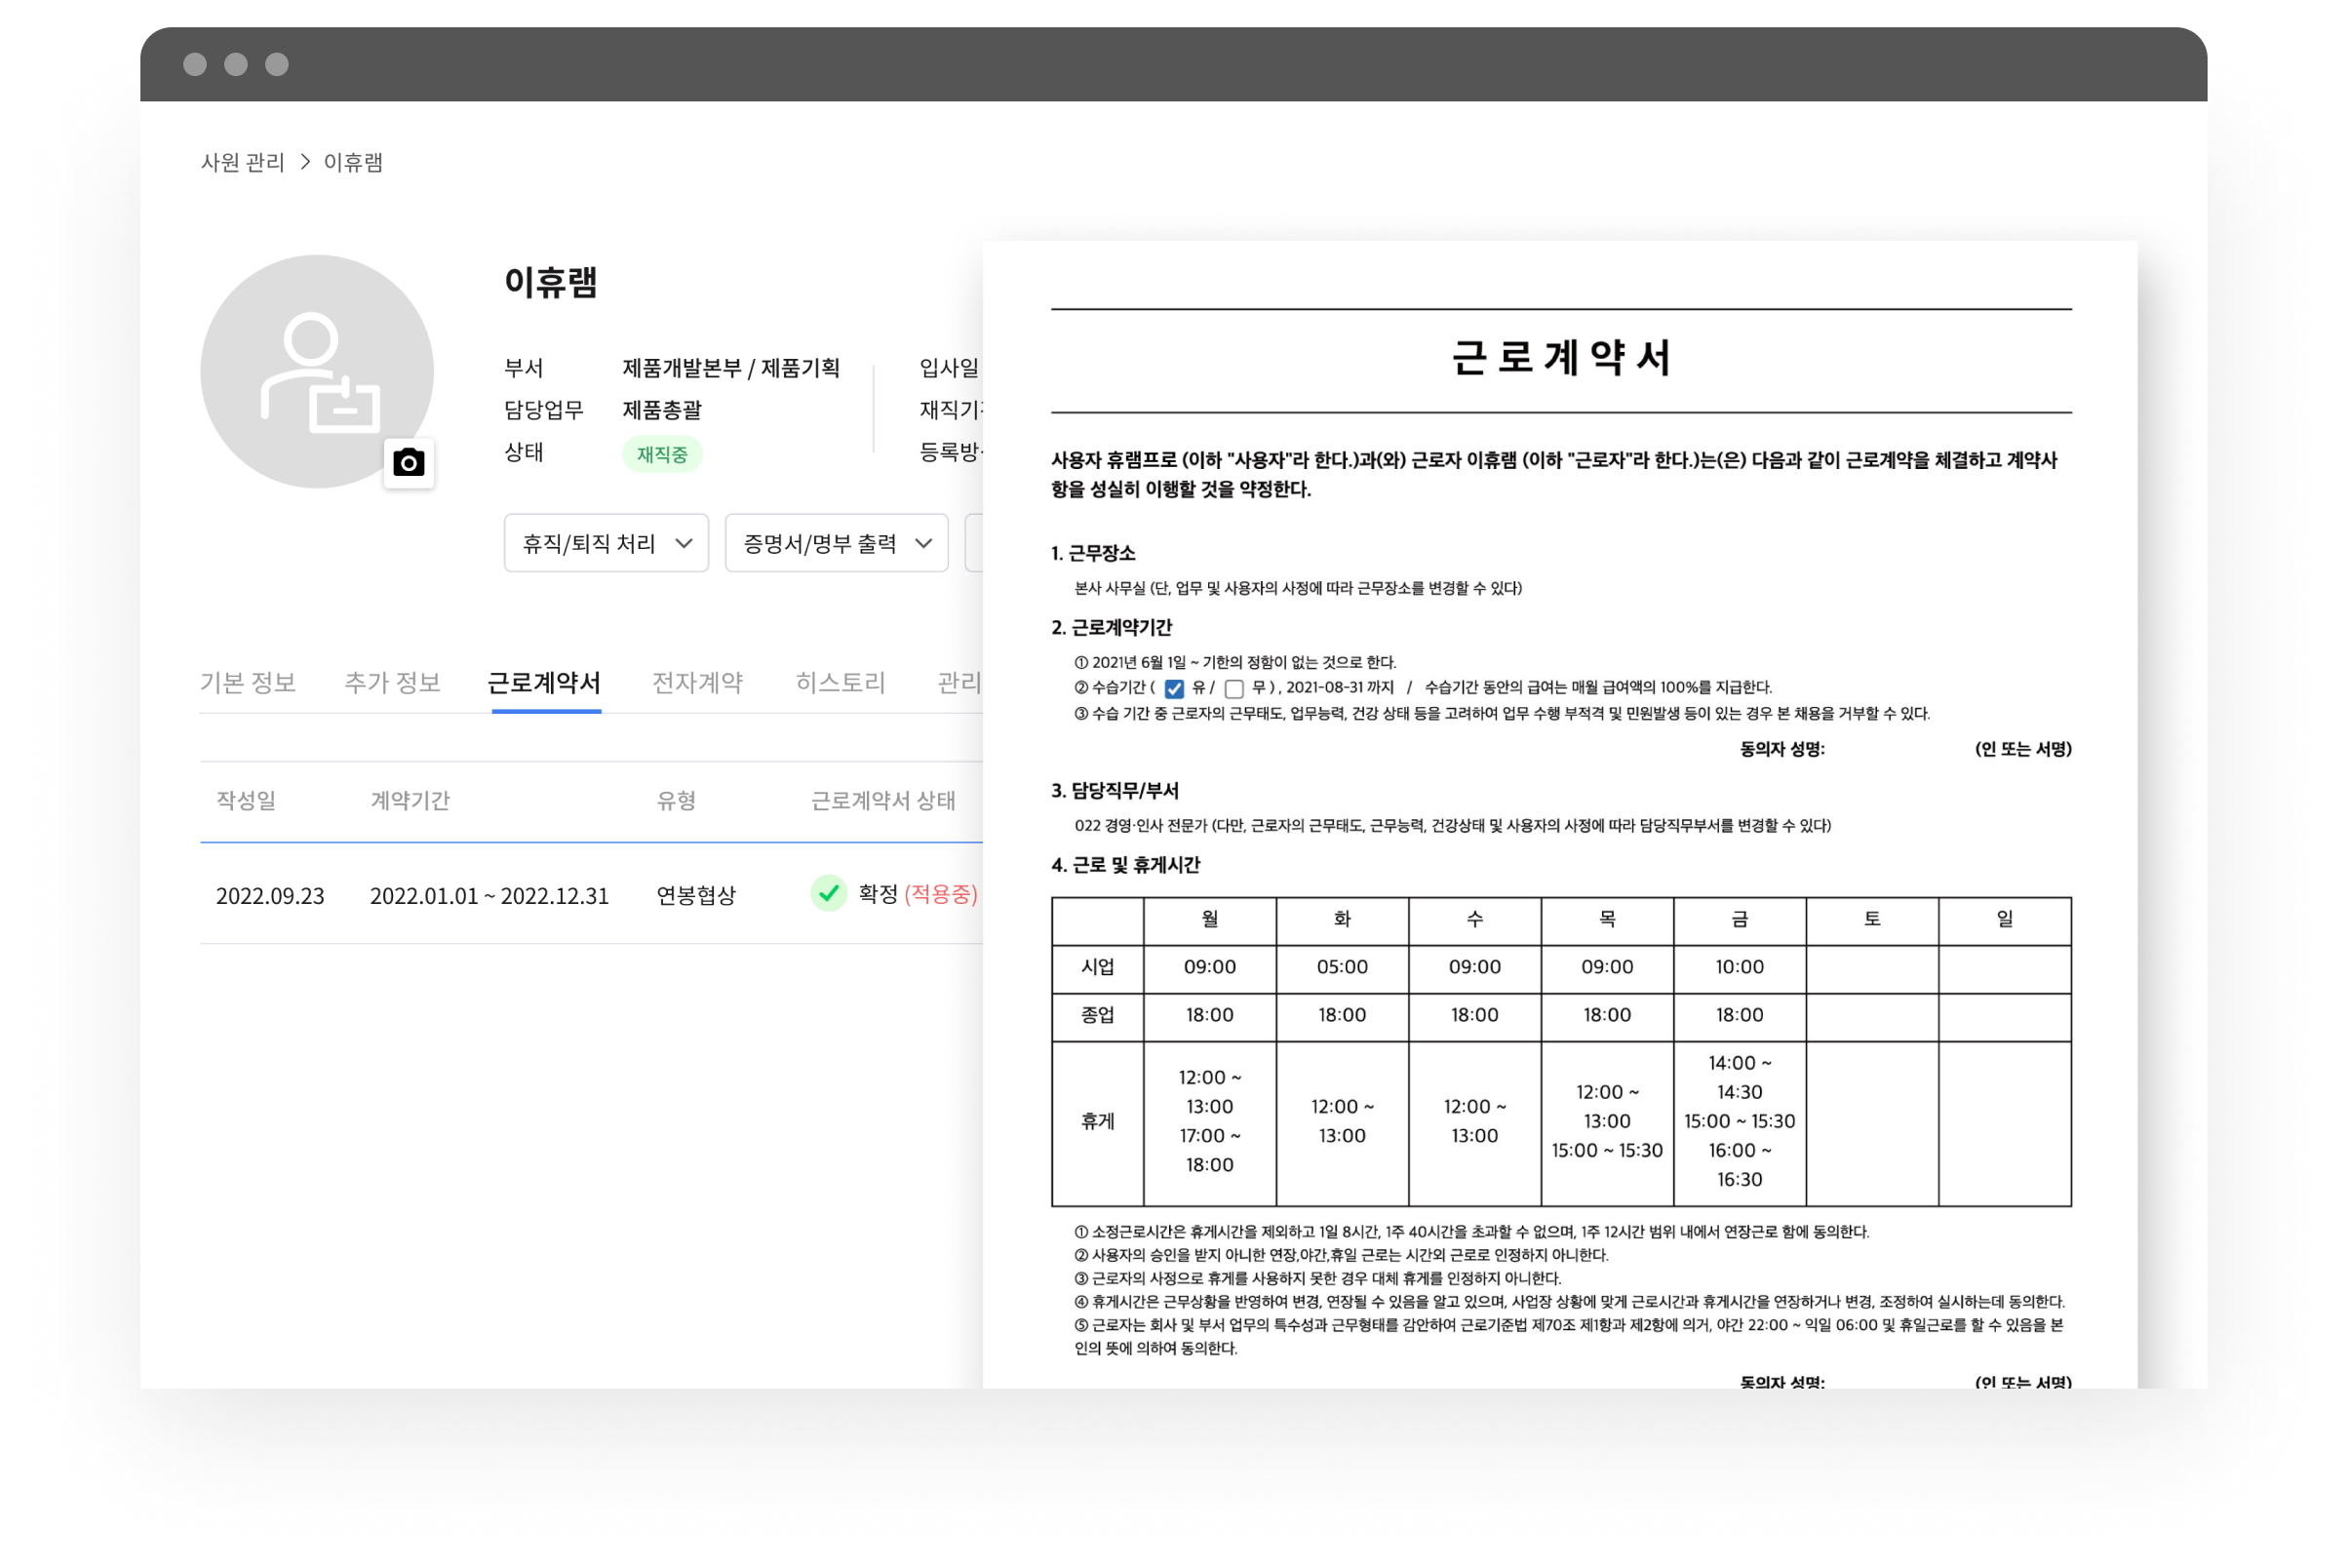Click the gray profile avatar placeholder
The image size is (2348, 1568).
pos(316,371)
